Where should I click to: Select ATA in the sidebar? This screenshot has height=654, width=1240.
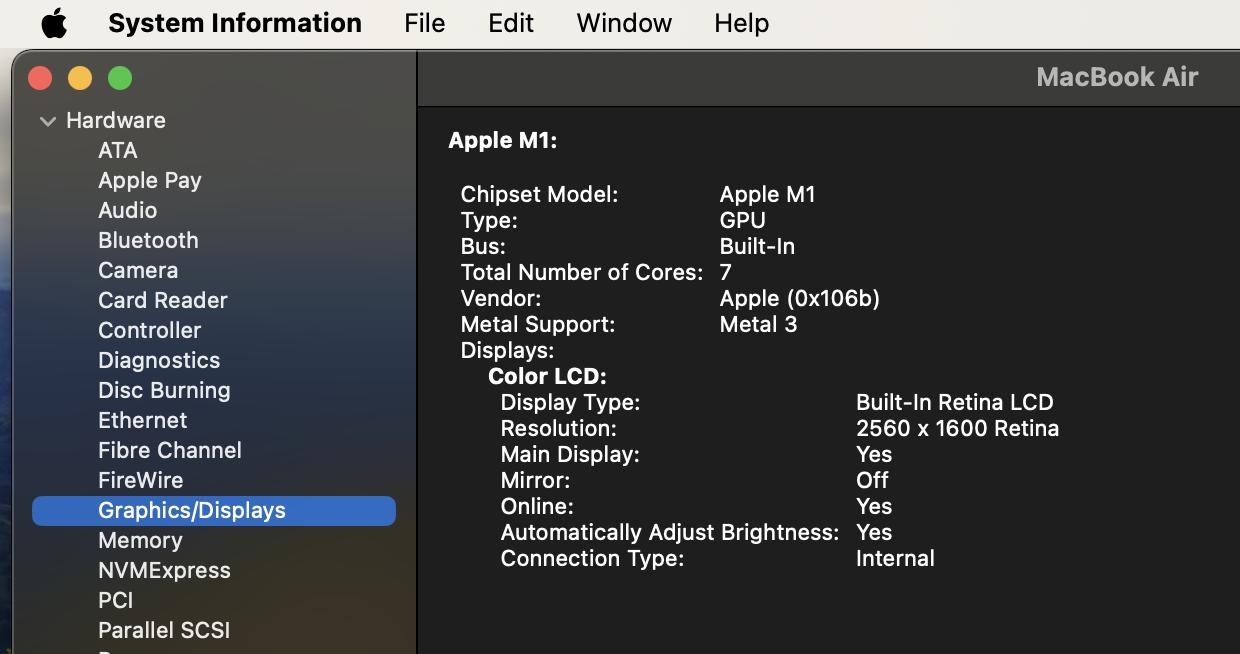click(118, 150)
